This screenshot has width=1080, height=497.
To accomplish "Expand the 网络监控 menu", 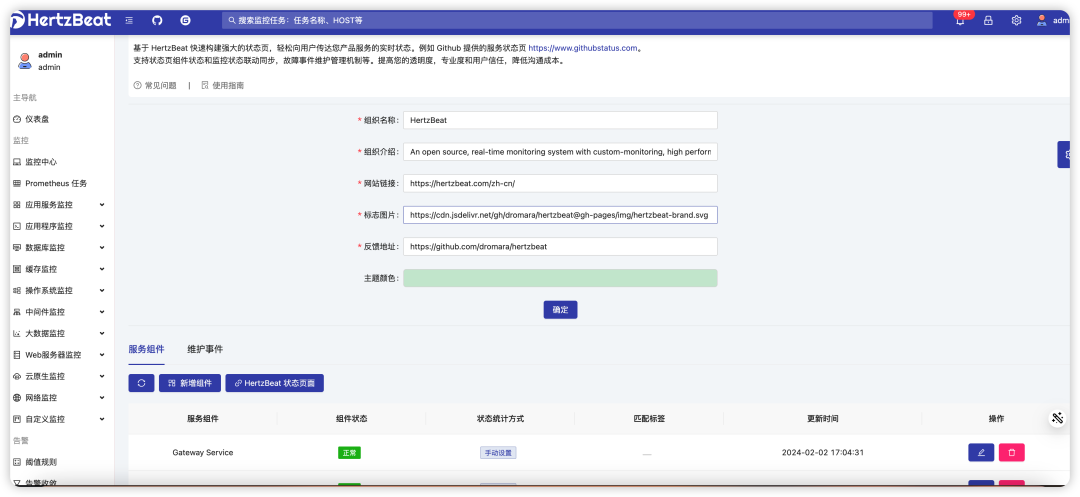I will [x=60, y=398].
